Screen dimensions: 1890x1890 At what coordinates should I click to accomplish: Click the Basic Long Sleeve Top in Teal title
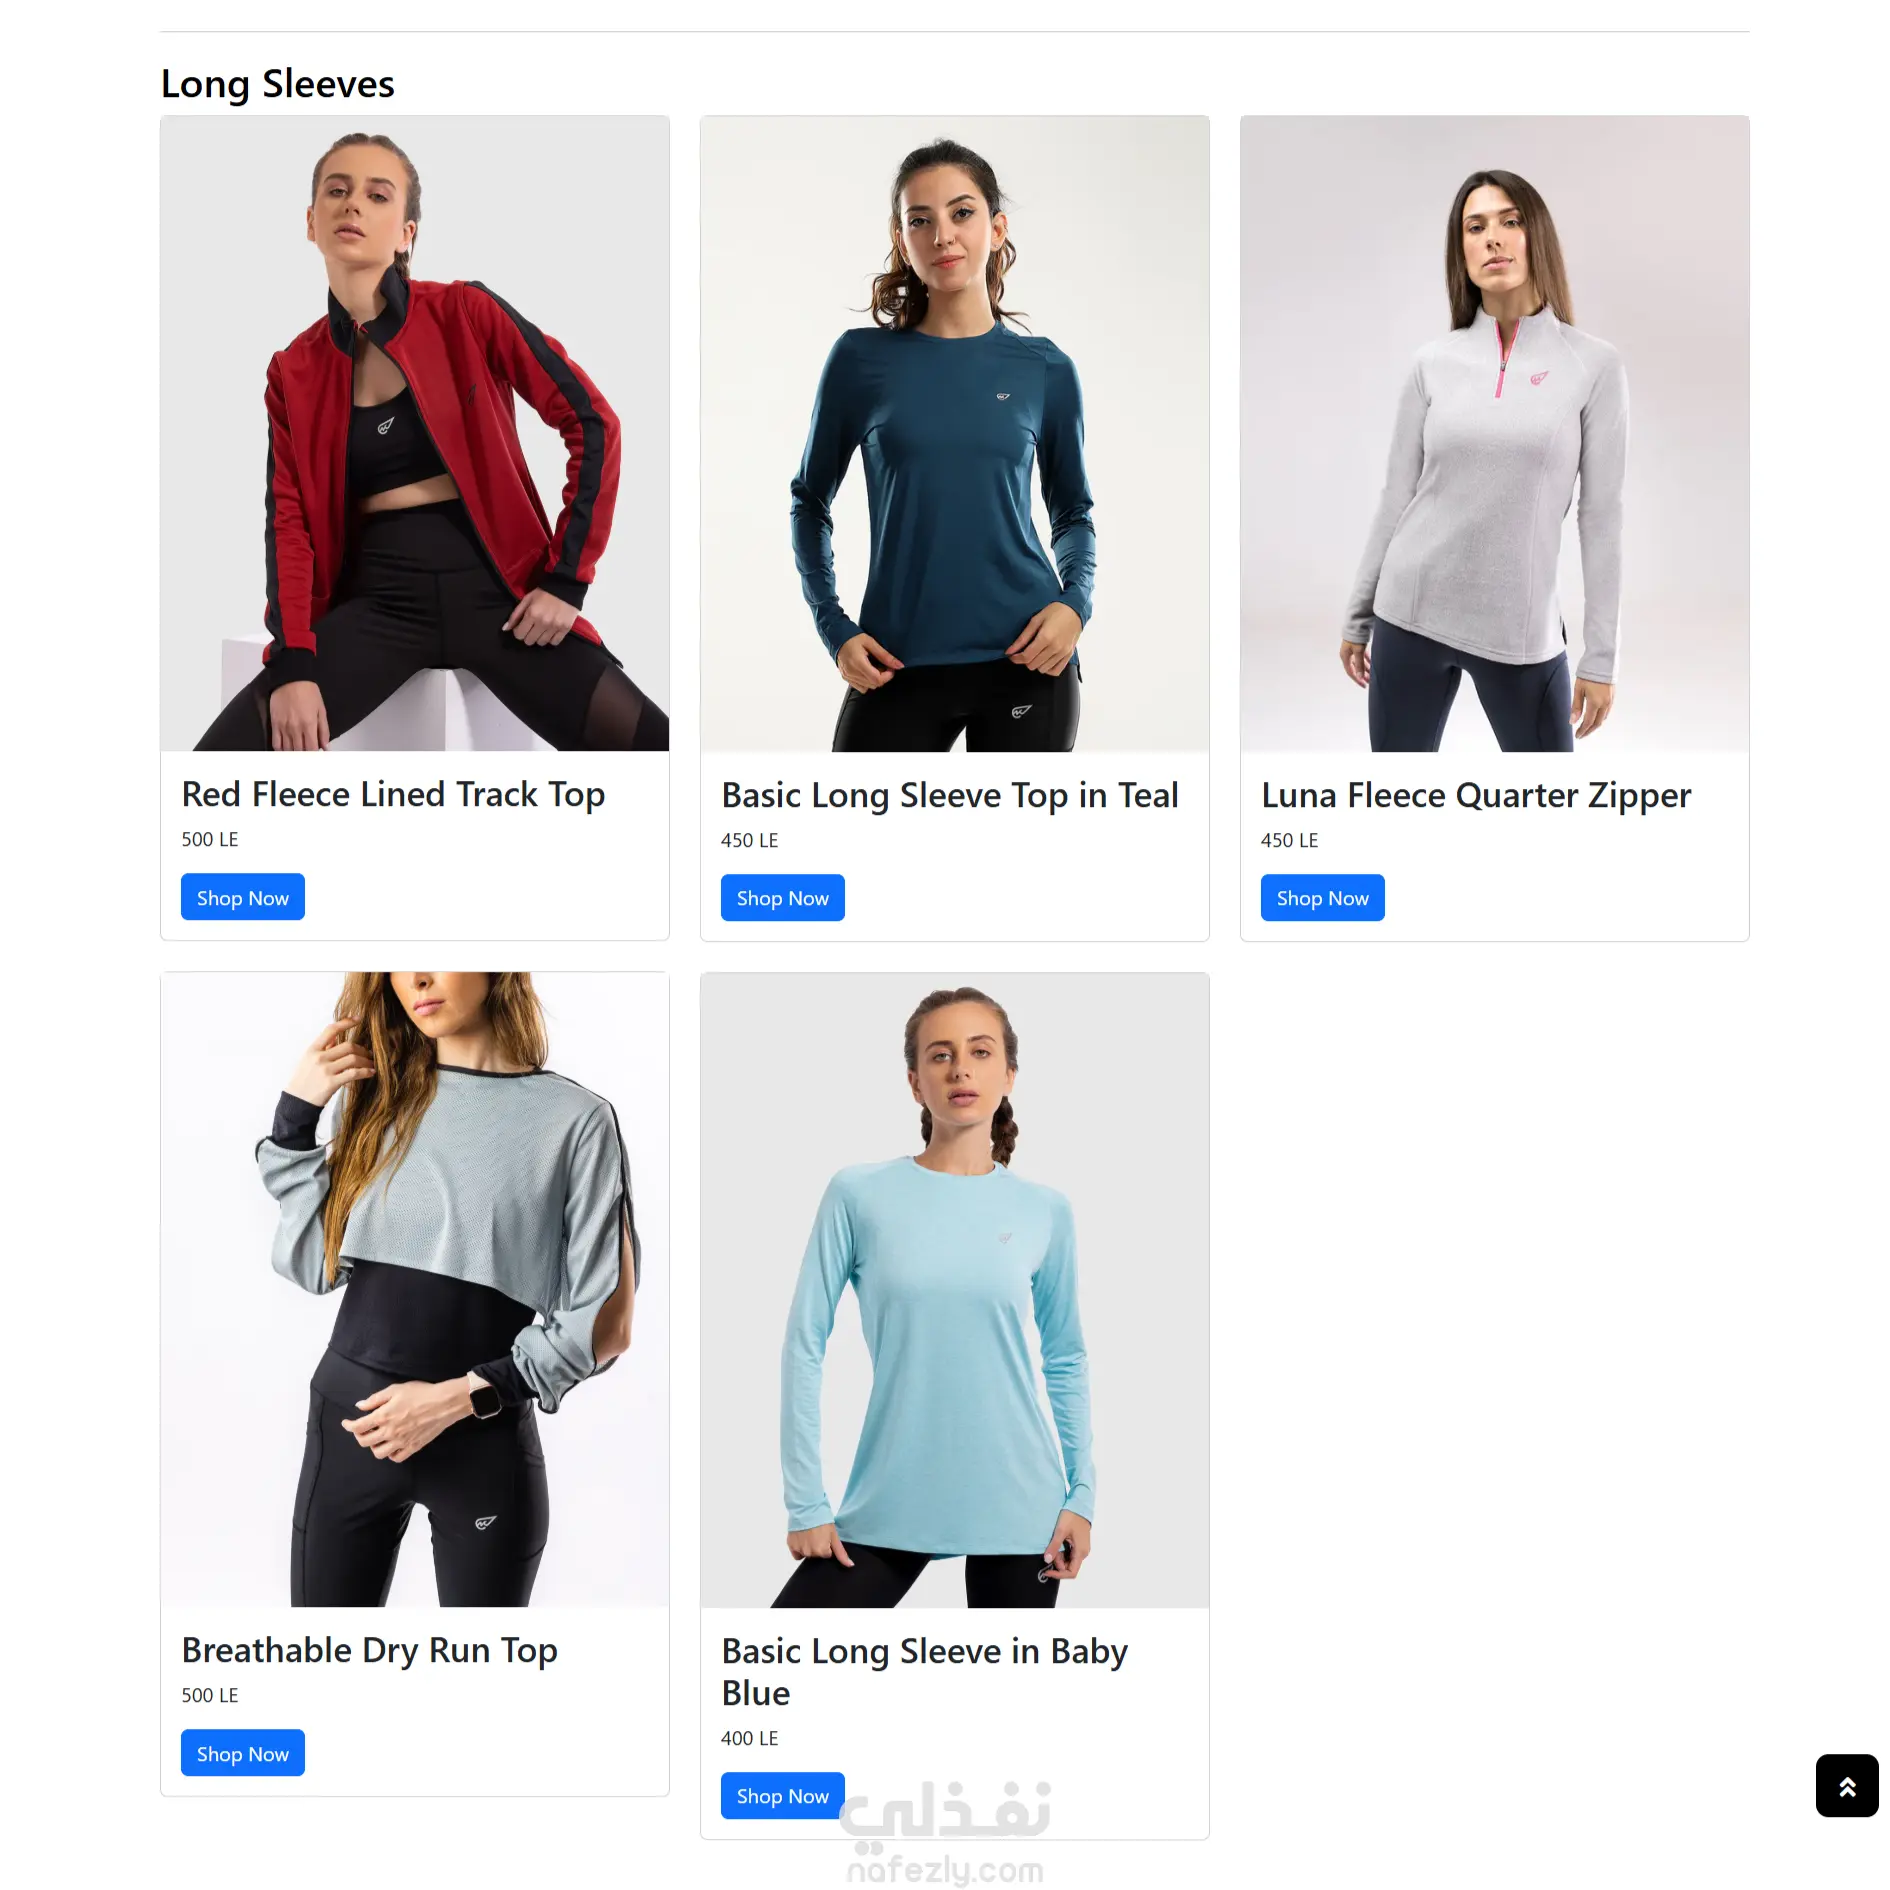pos(950,796)
